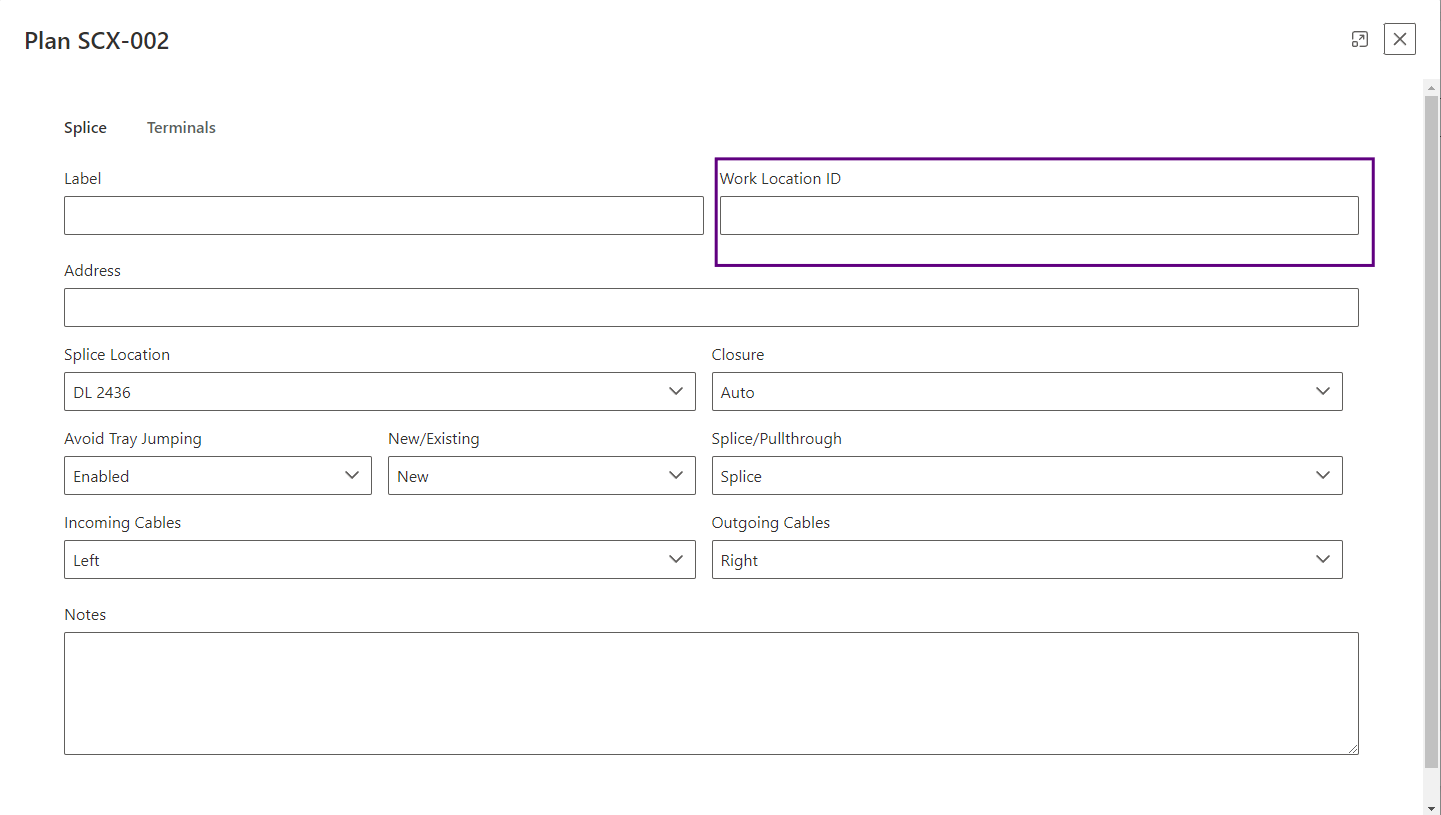Click the pop-out dialog icon
Image resolution: width=1441 pixels, height=815 pixels.
pos(1359,39)
